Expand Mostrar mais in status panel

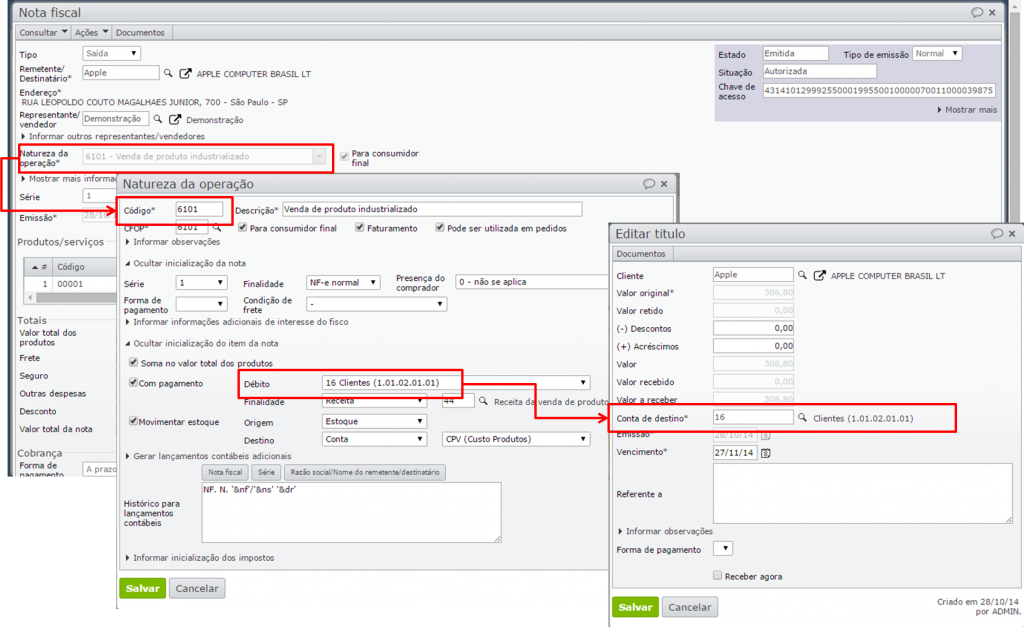(967, 110)
